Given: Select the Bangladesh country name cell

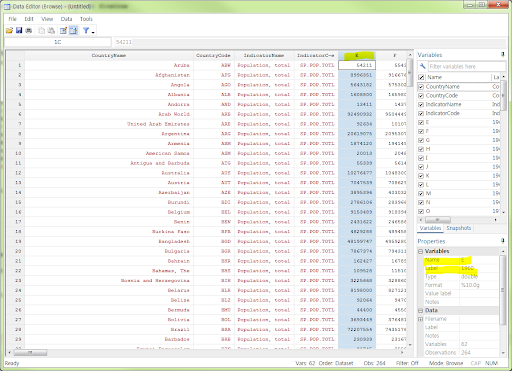Looking at the screenshot, I should 109,241.
